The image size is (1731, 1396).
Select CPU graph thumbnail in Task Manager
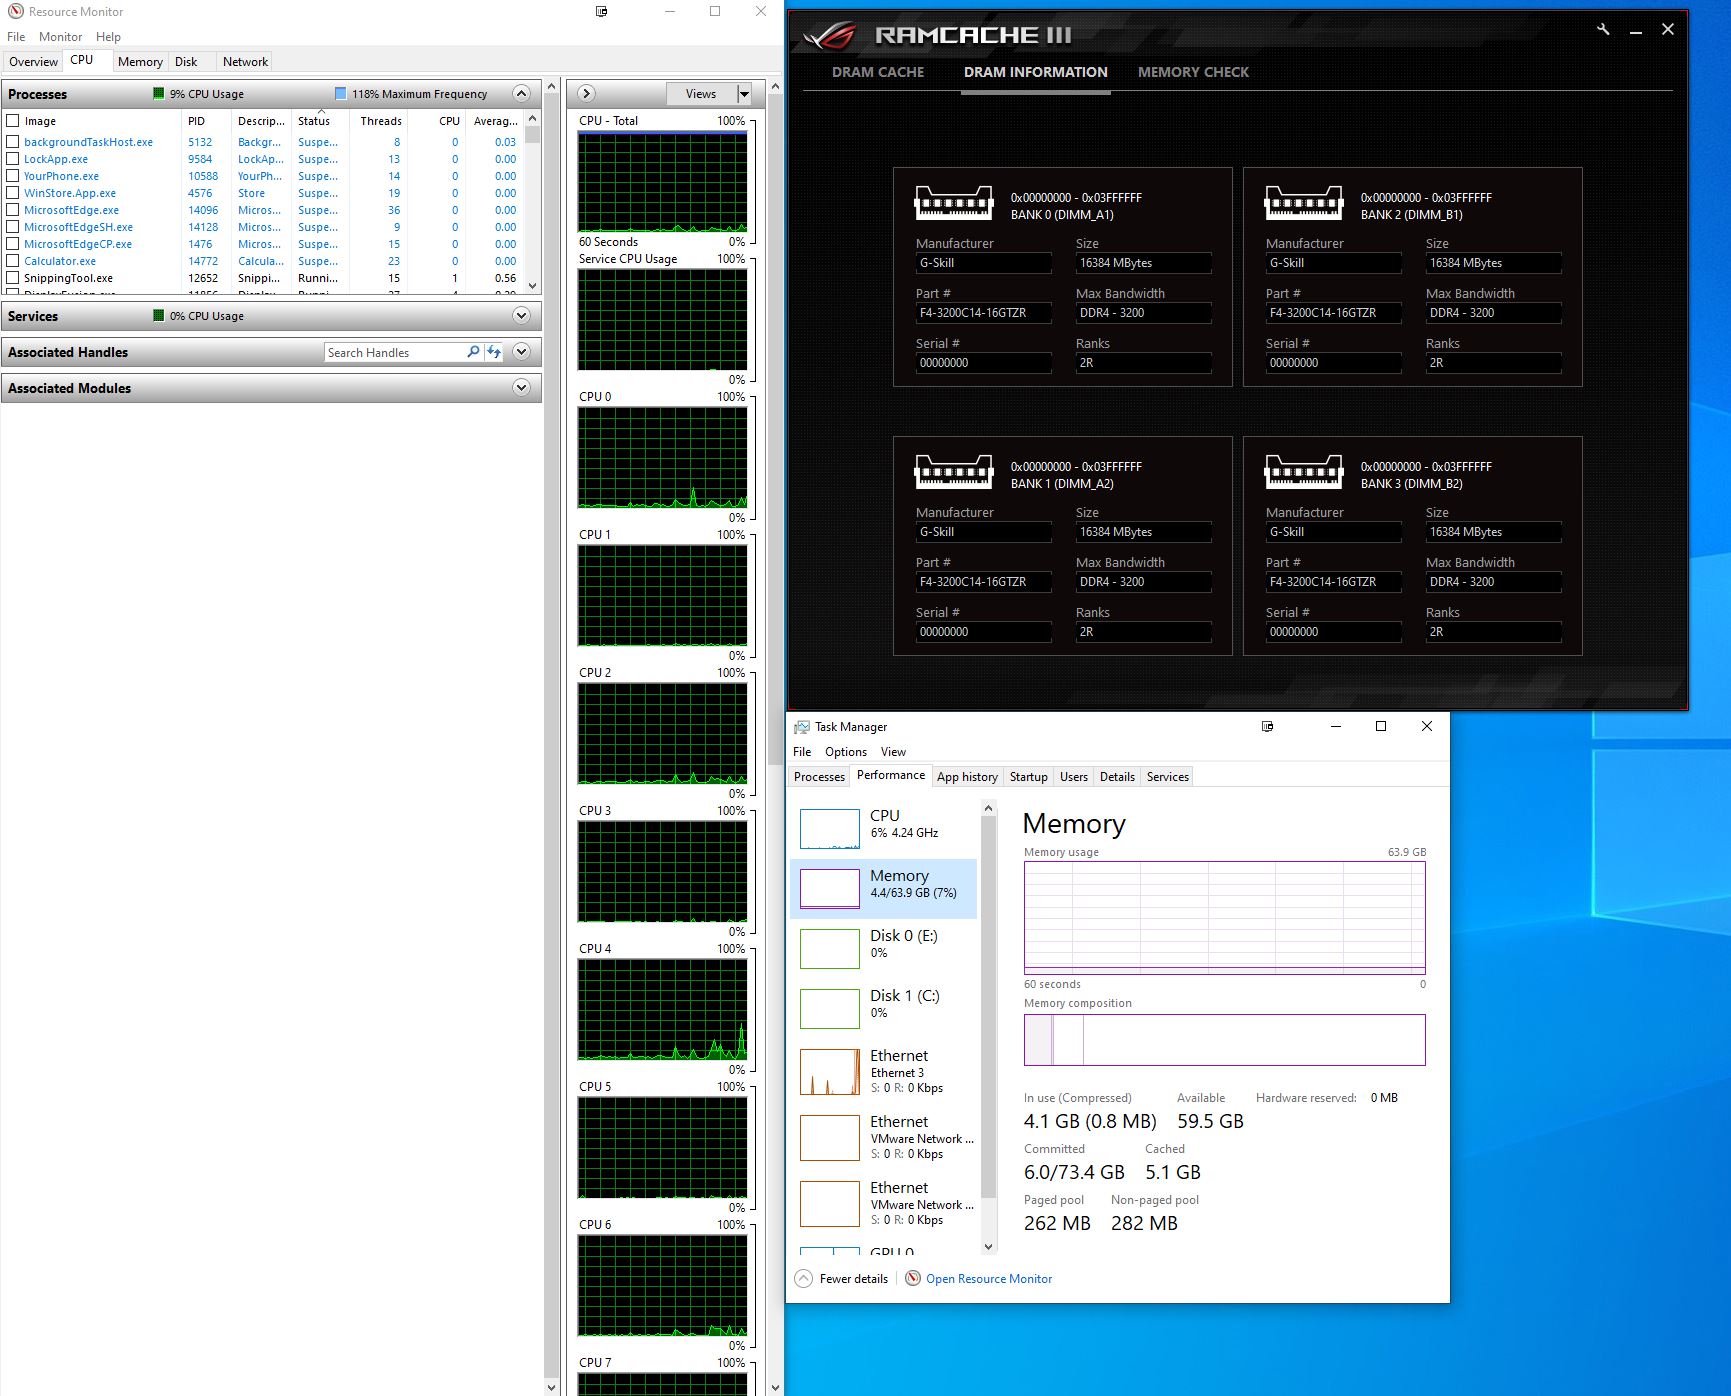[830, 829]
